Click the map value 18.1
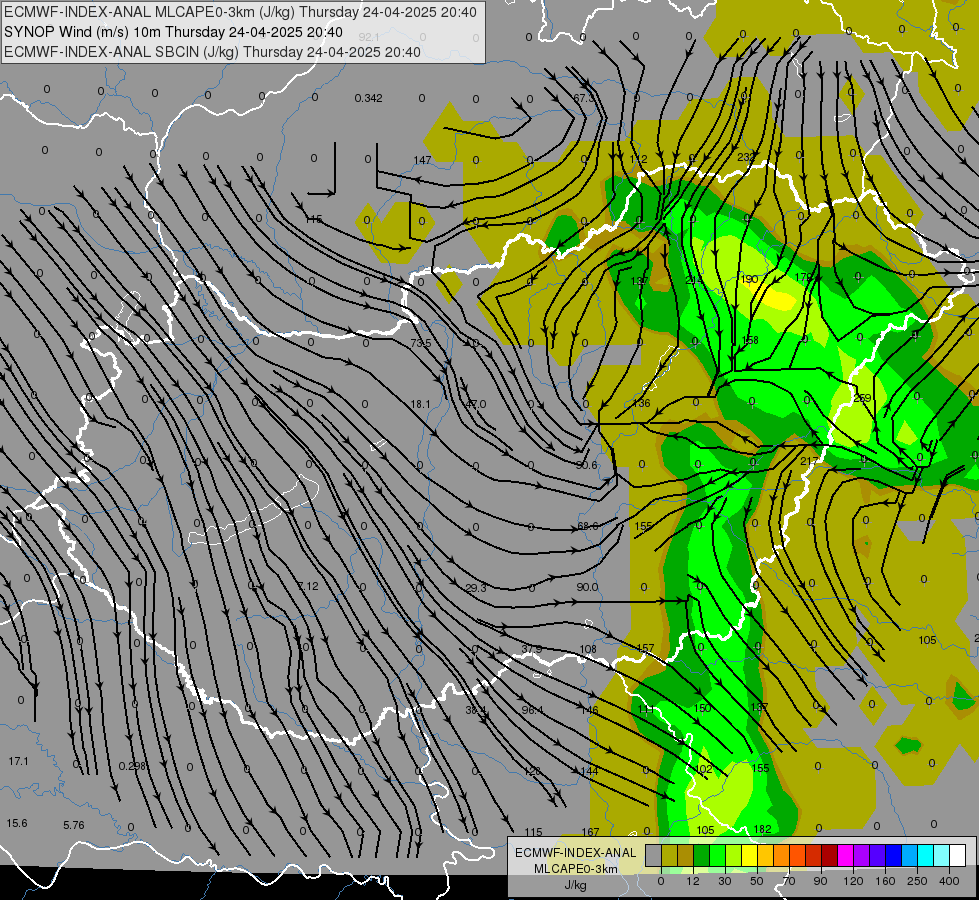 [421, 404]
